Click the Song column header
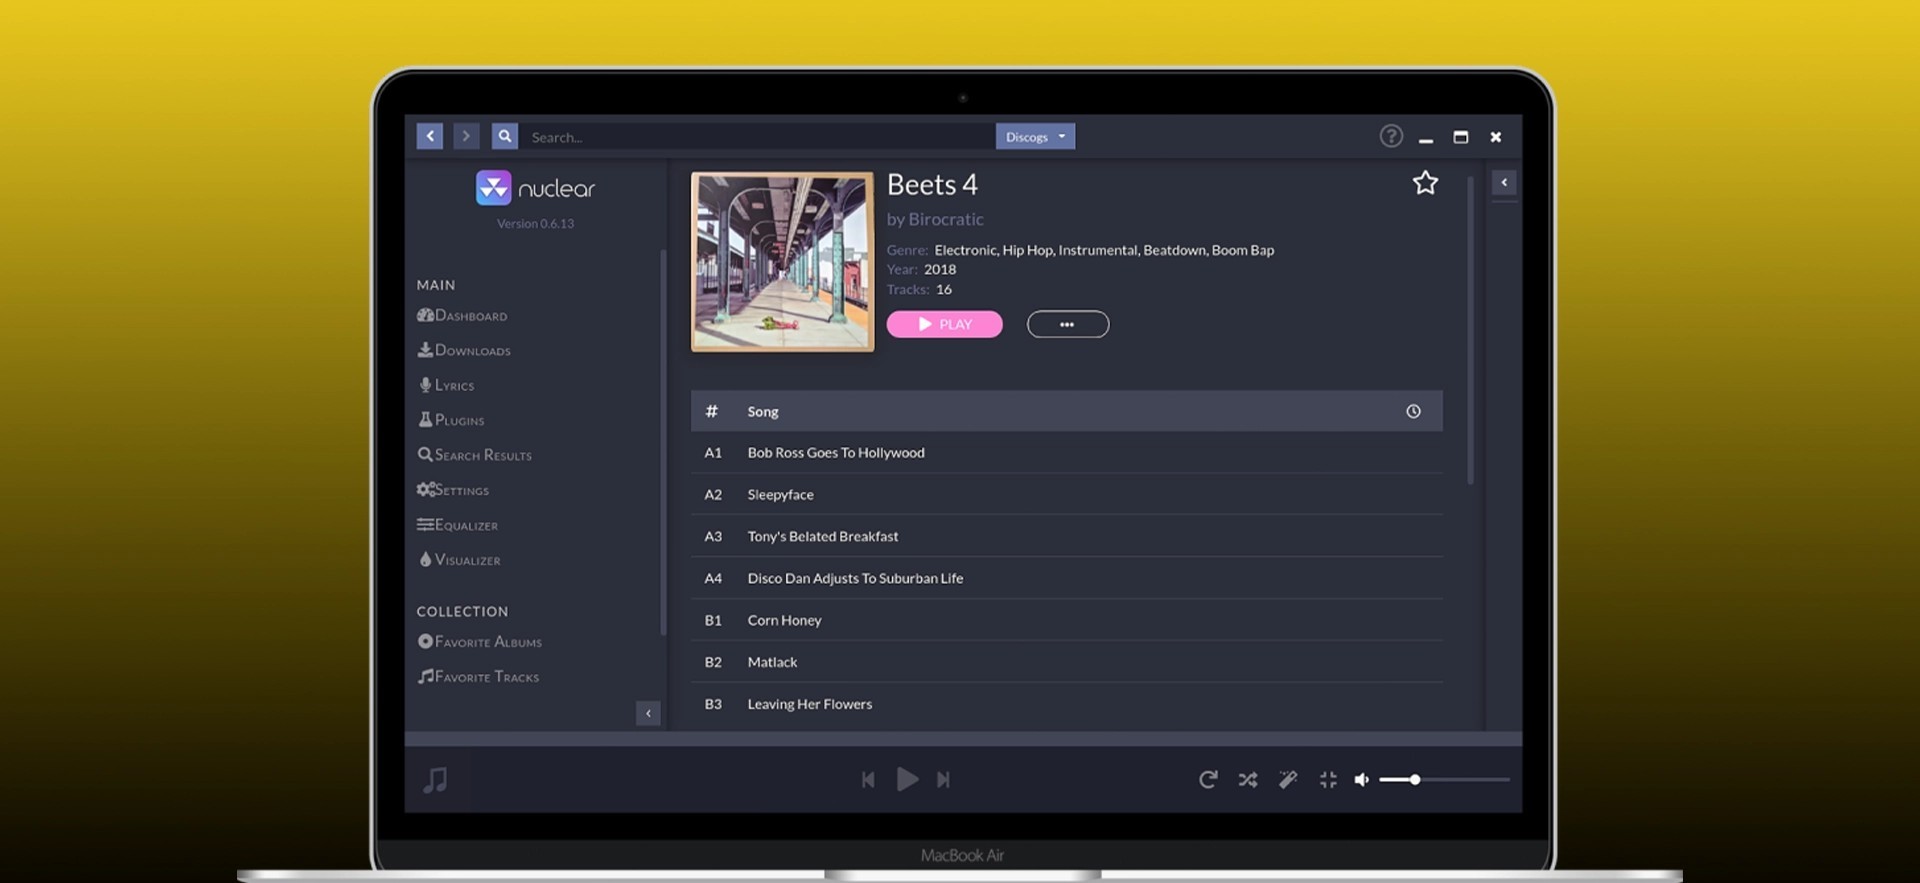This screenshot has width=1920, height=883. [763, 412]
